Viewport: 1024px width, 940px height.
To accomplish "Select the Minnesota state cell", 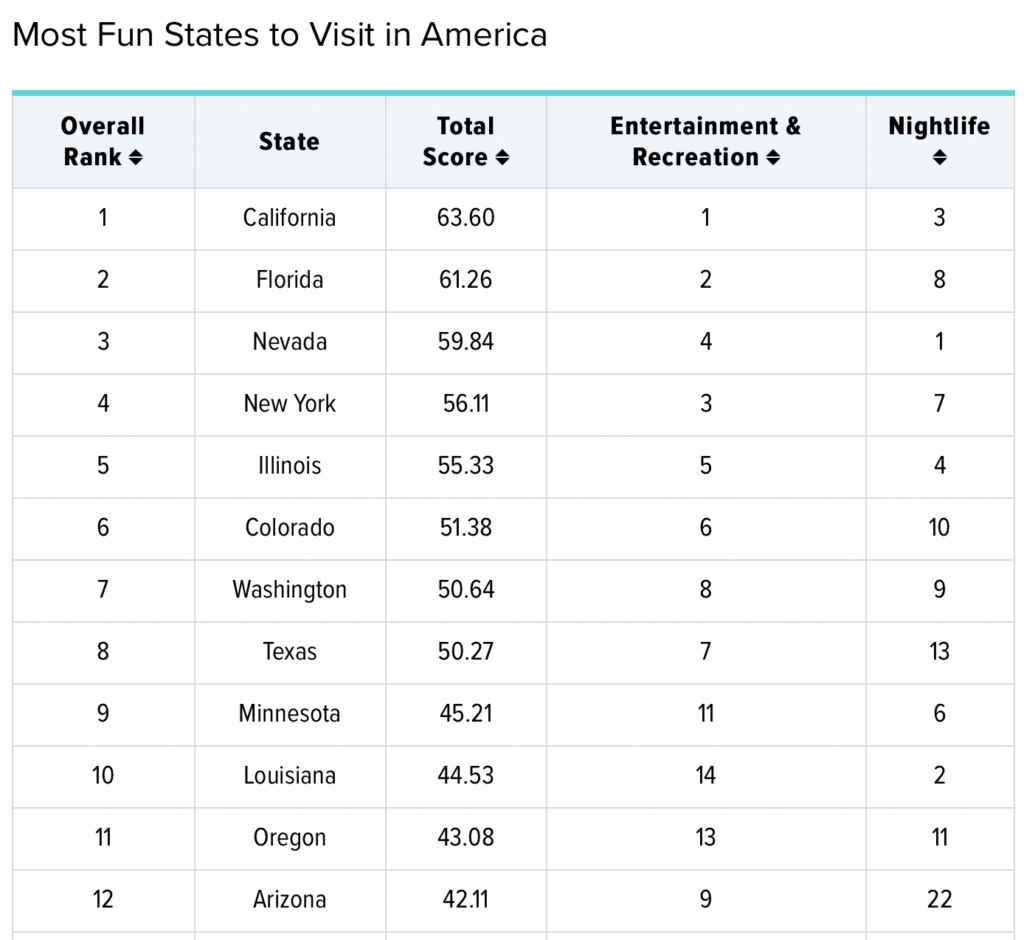I will coord(289,714).
